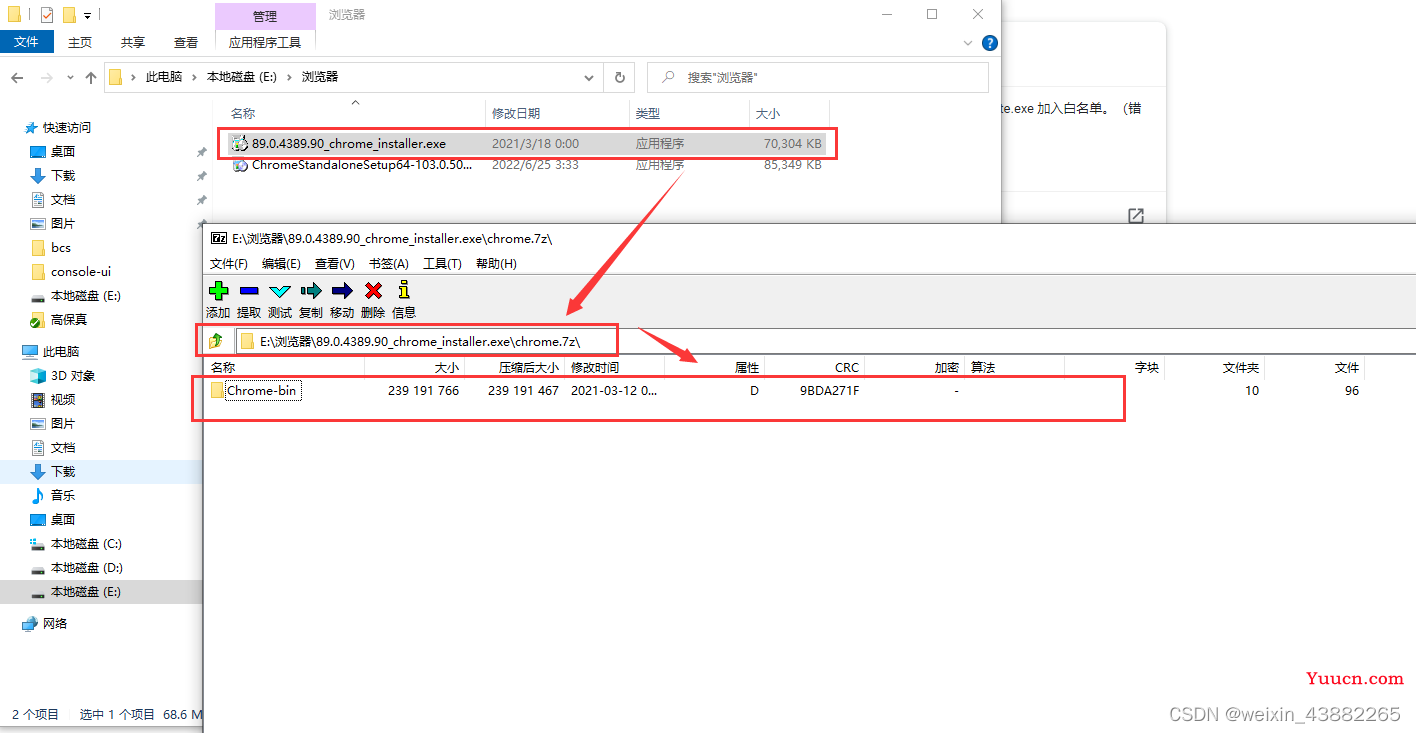Open 快速访问 in navigation pane
The height and width of the screenshot is (733, 1416).
click(x=57, y=128)
